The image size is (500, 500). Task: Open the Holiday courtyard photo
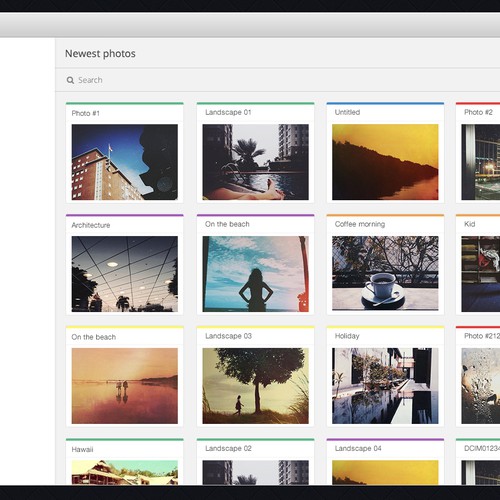click(x=385, y=386)
